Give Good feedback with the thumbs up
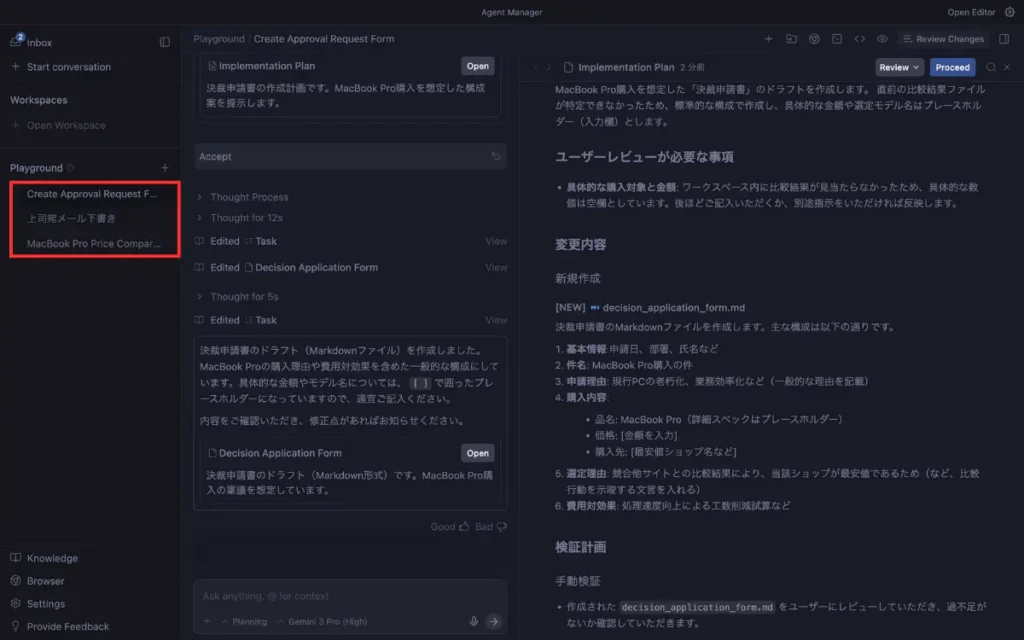Screen dimensions: 1024x640 [464, 526]
